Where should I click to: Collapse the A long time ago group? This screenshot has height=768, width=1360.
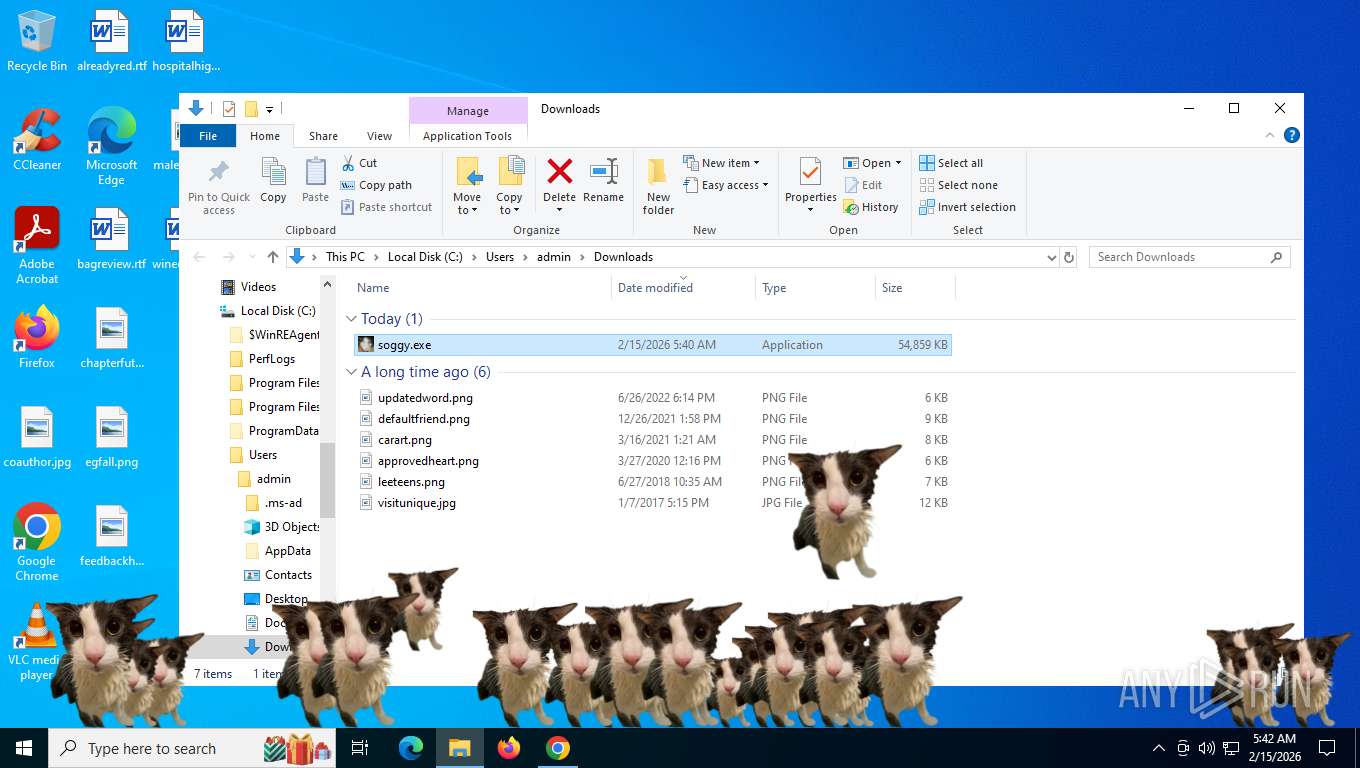coord(351,372)
